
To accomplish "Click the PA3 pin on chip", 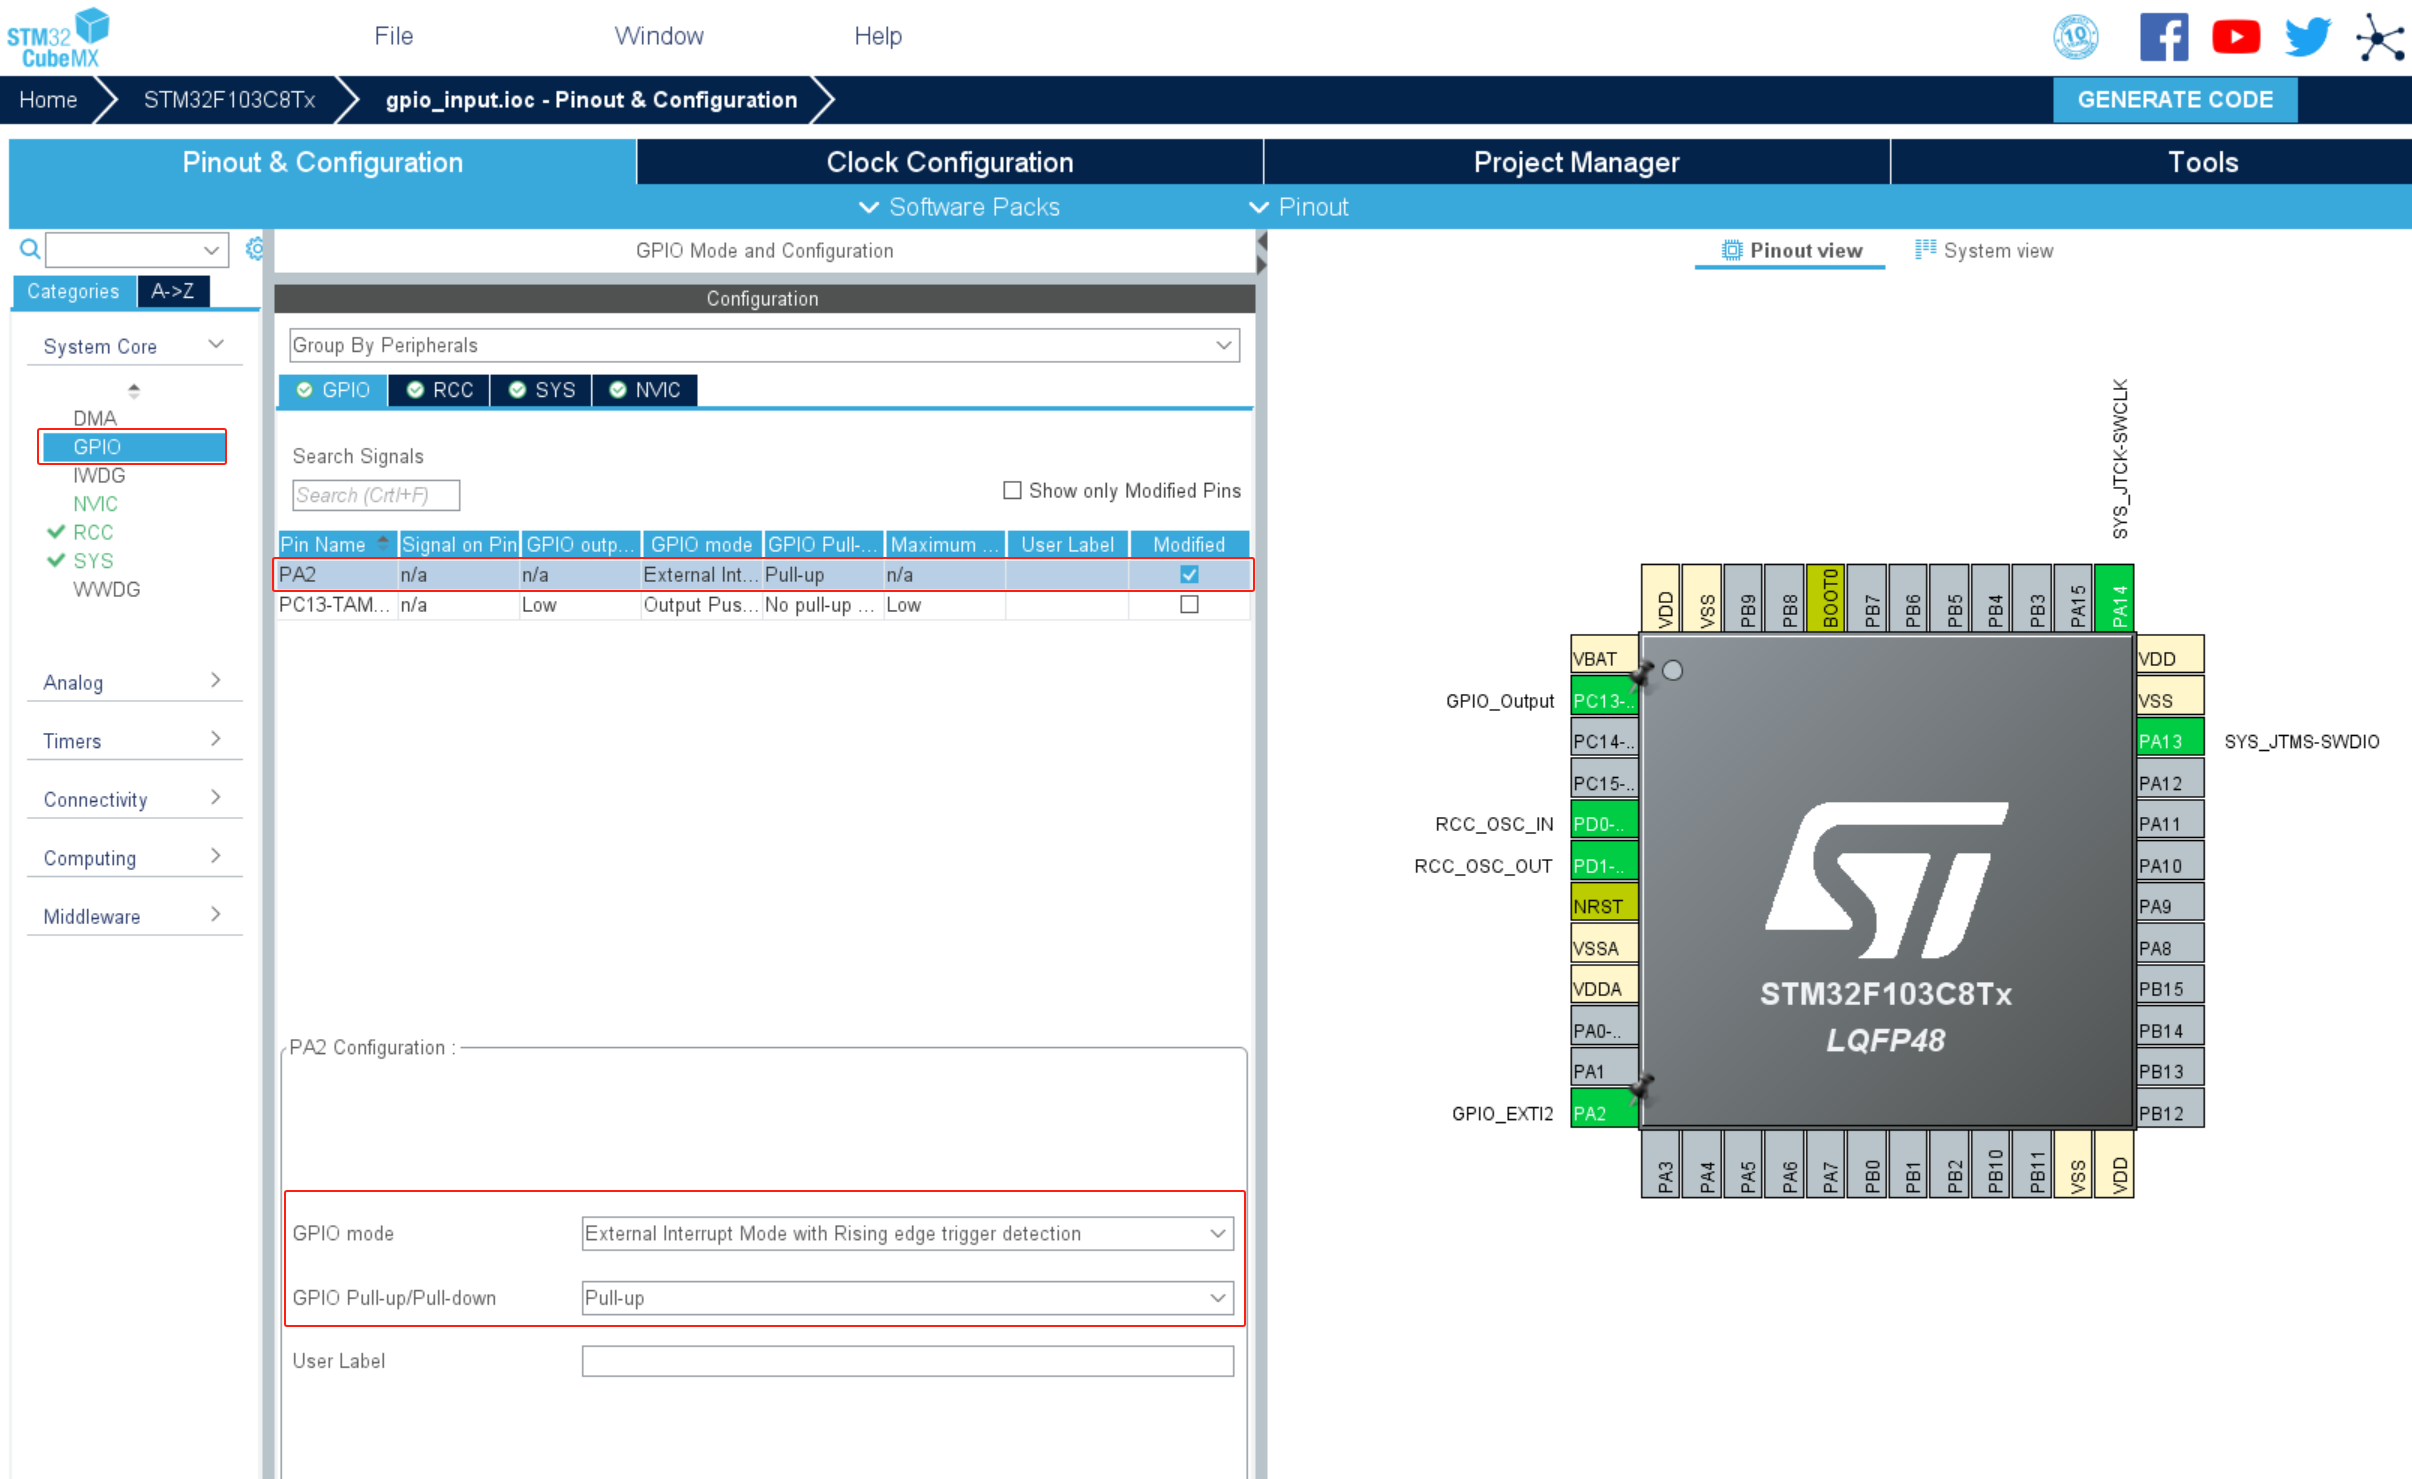I will point(1661,1164).
